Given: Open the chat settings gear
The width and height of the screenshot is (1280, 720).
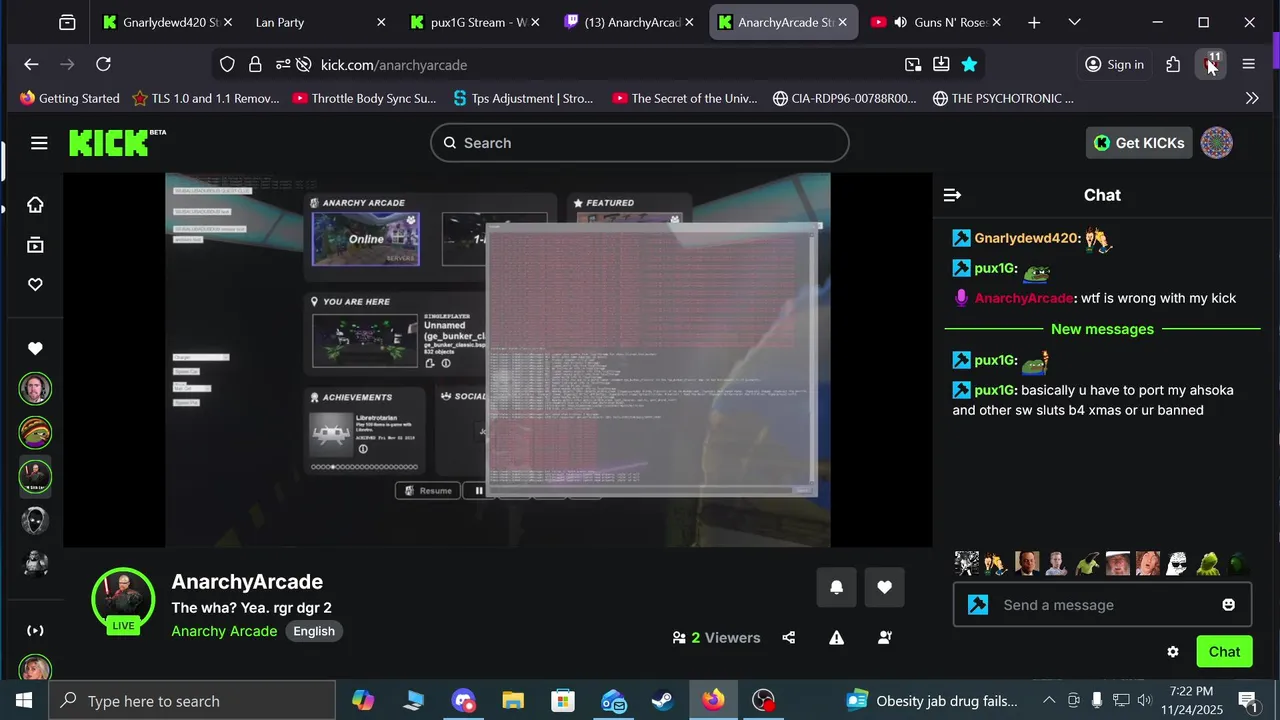Looking at the screenshot, I should tap(1173, 652).
